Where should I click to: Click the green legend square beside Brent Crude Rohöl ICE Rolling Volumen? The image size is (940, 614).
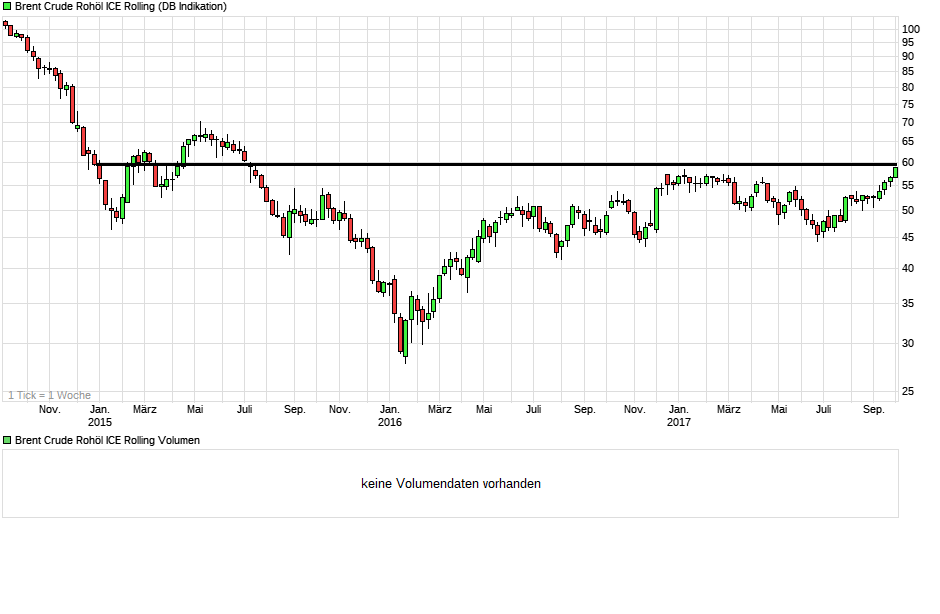(x=7, y=440)
